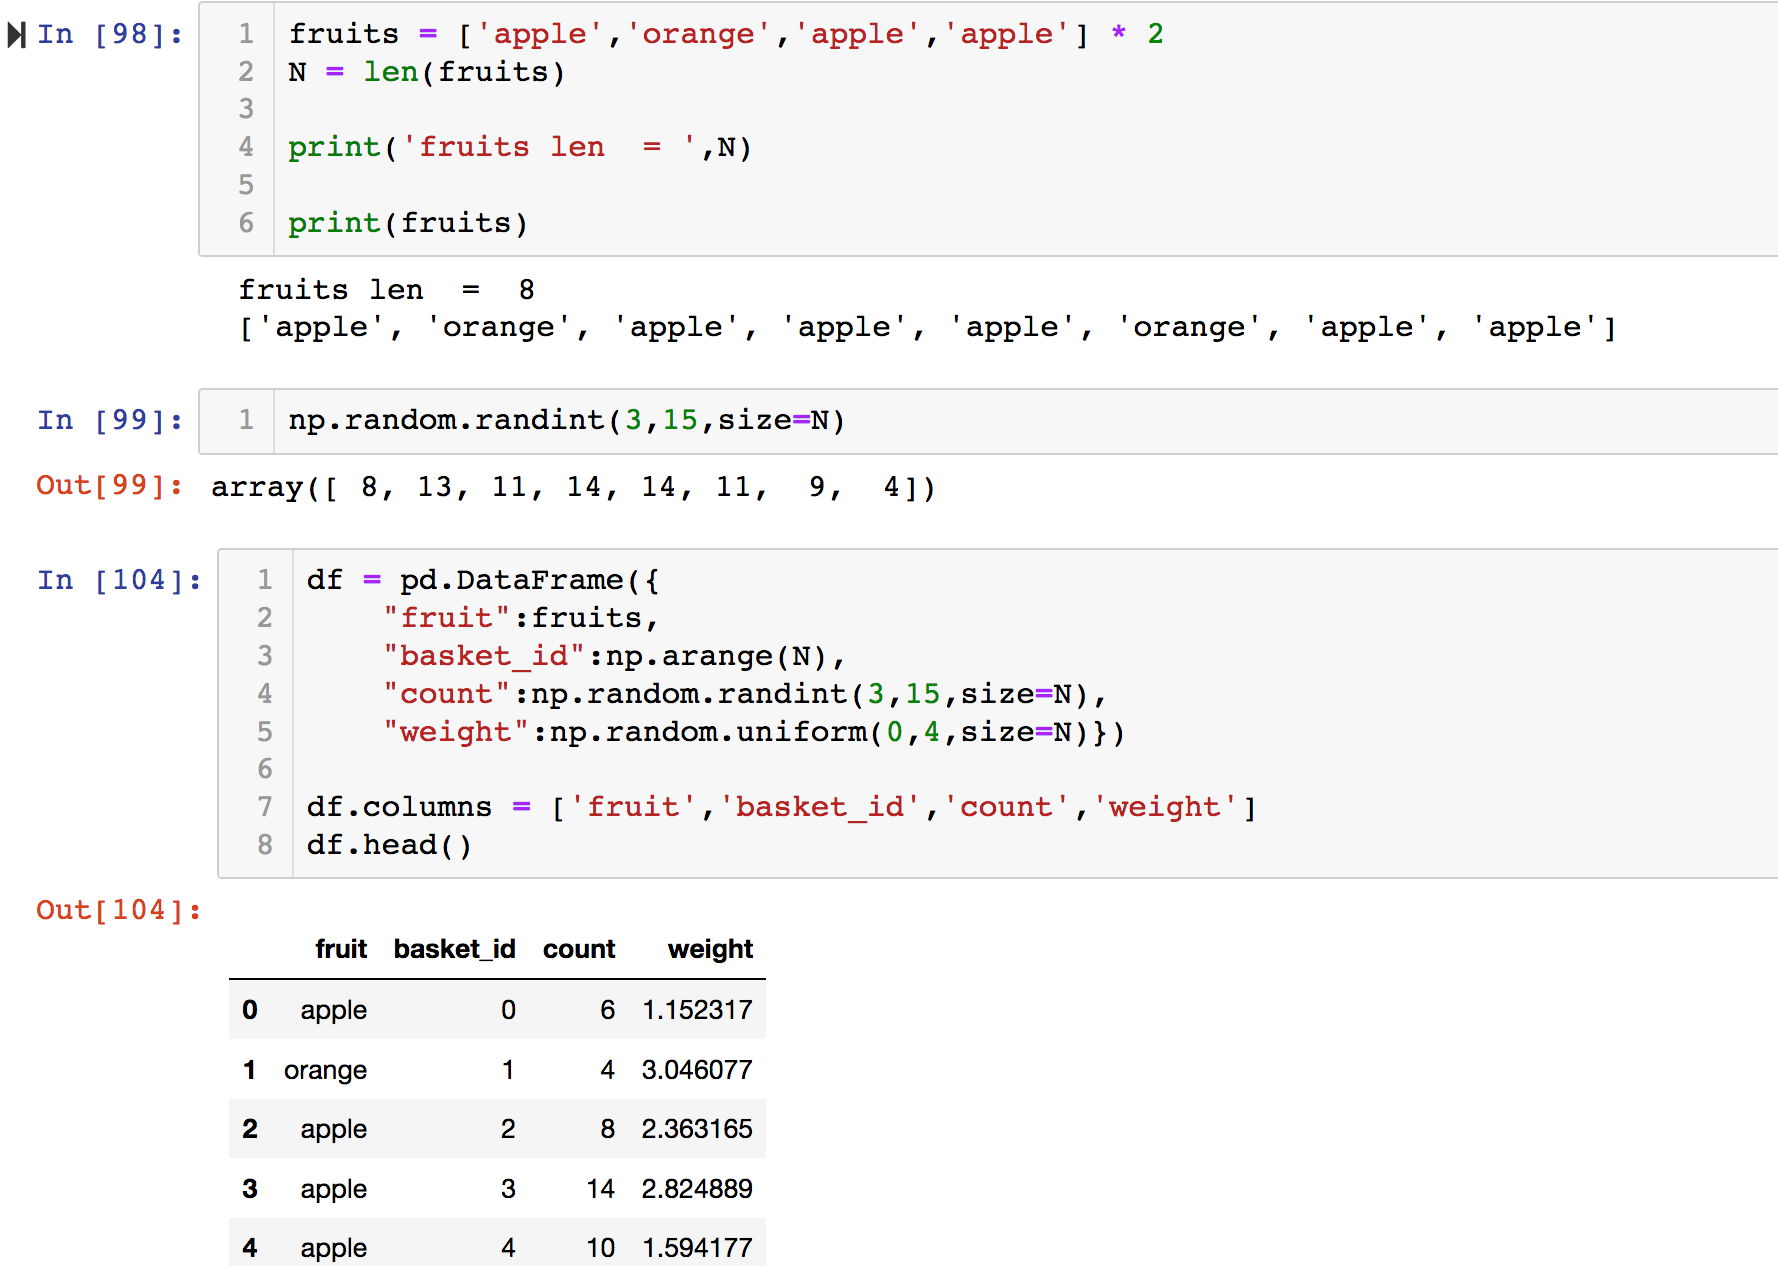
Task: Click the weight value 1.152317
Action: pyautogui.click(x=697, y=1010)
